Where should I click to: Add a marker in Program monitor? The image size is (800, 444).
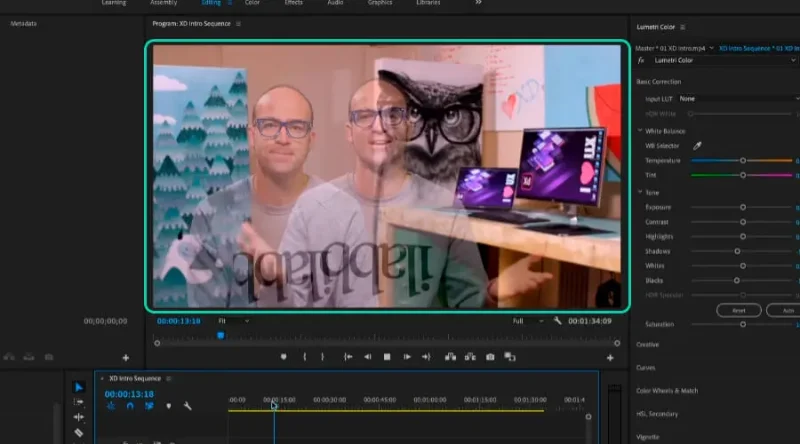pos(284,357)
